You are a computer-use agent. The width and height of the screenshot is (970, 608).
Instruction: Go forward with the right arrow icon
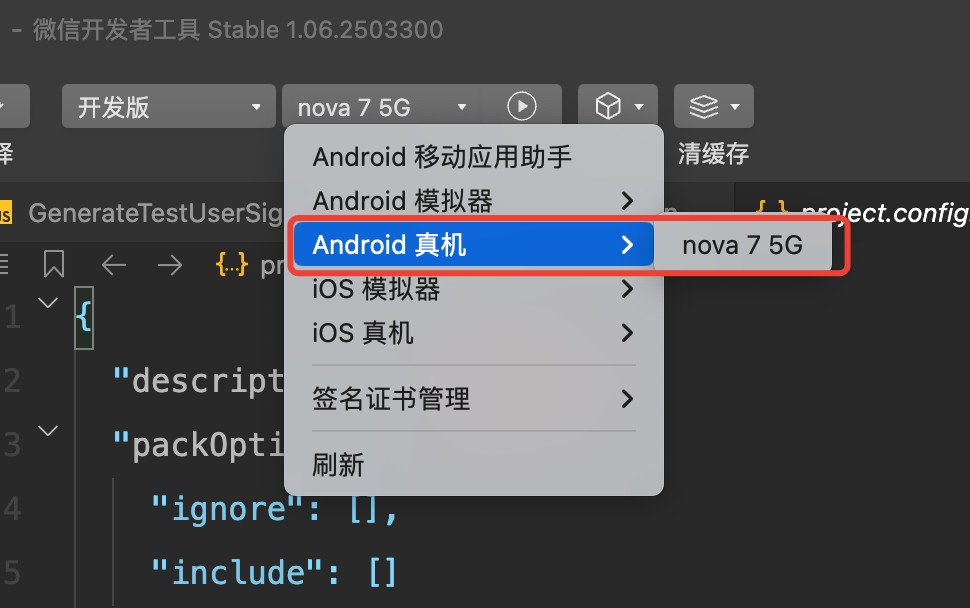click(x=170, y=265)
